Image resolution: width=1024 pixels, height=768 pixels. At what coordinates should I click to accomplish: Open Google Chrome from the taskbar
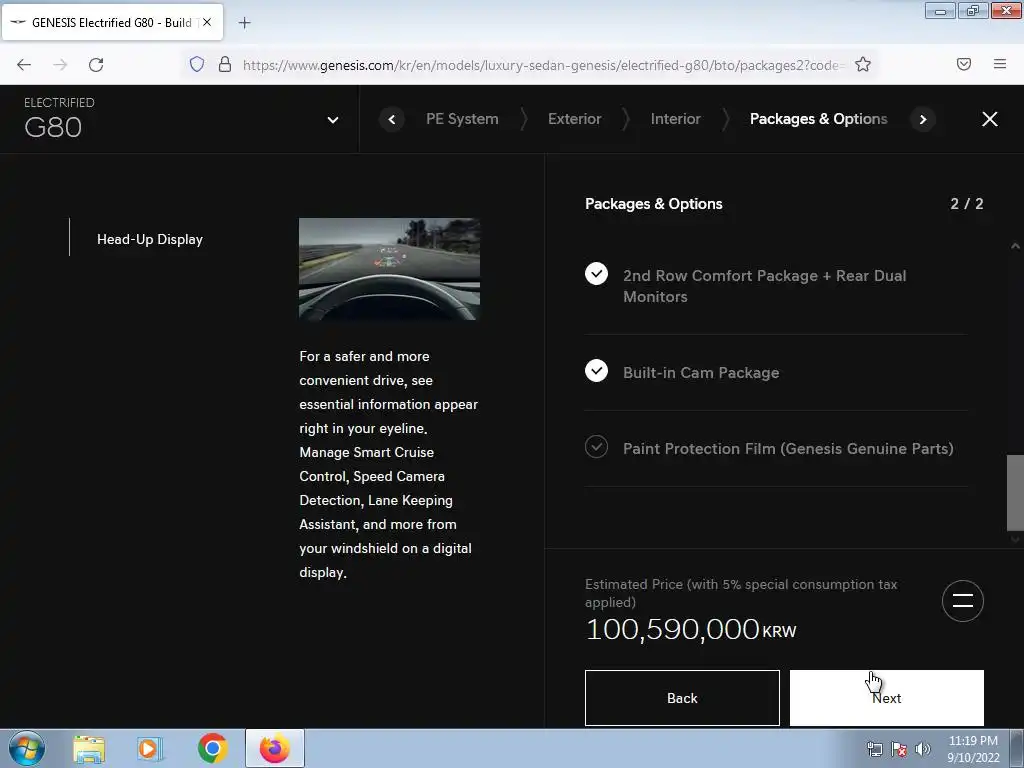coord(212,748)
